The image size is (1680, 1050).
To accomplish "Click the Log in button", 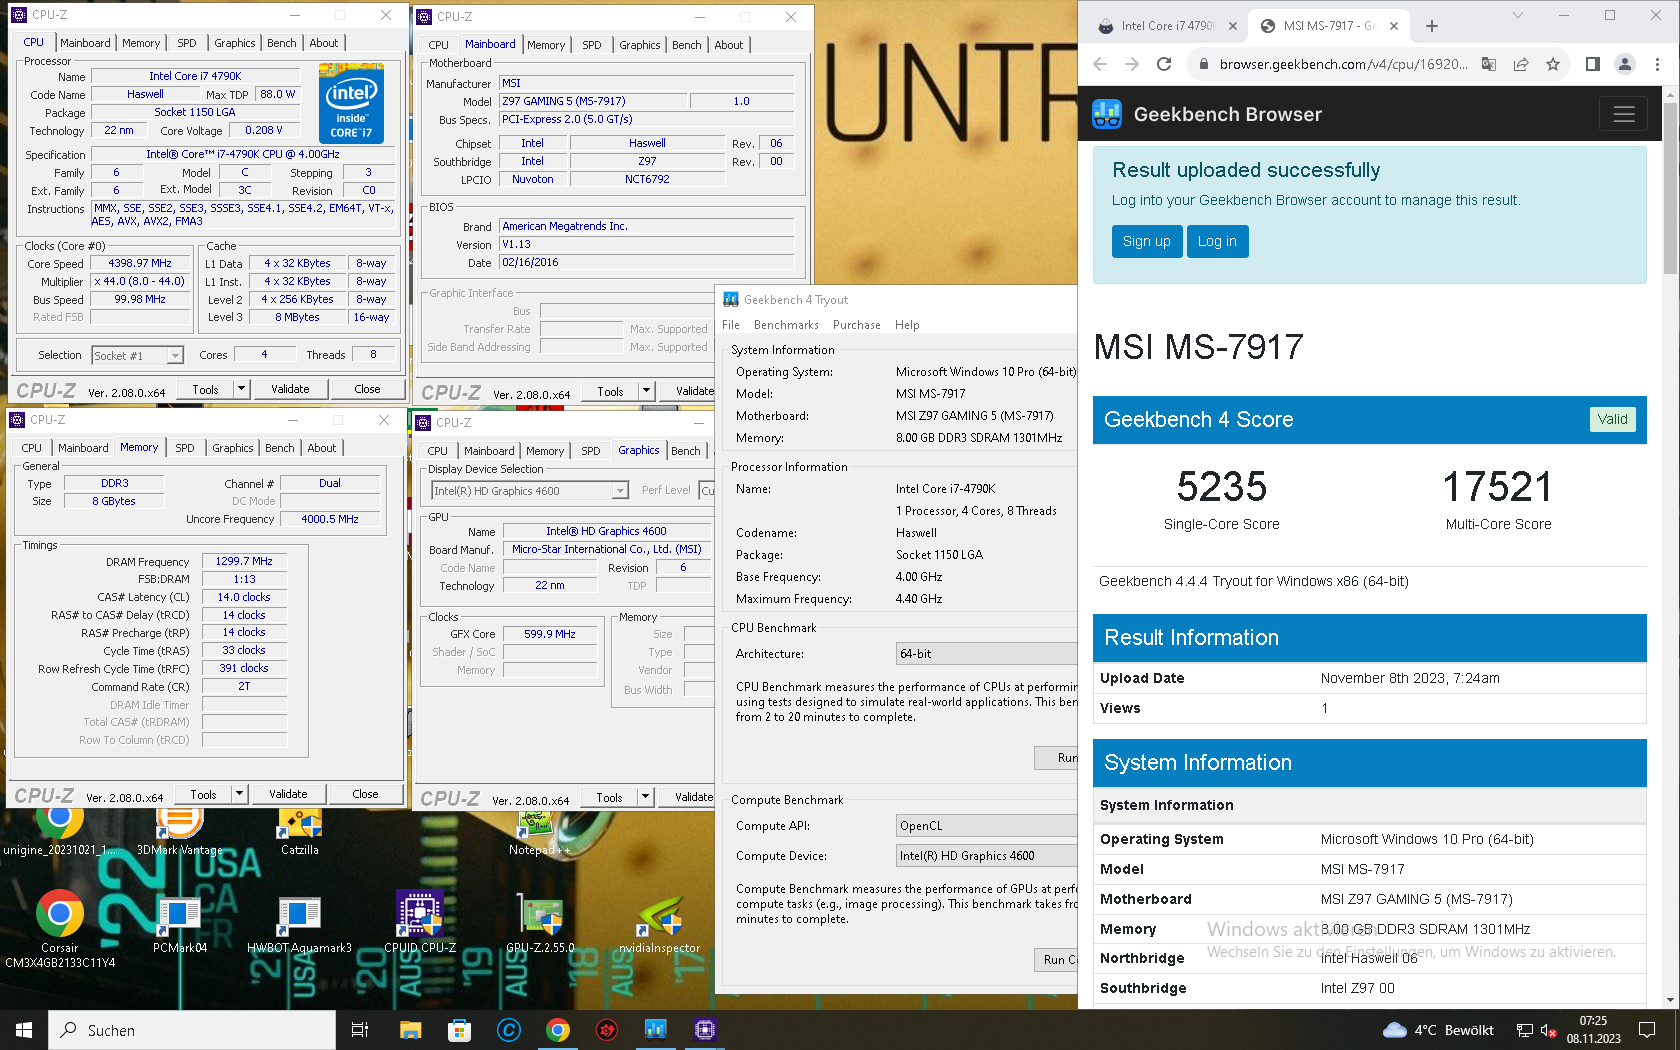I will (1217, 241).
